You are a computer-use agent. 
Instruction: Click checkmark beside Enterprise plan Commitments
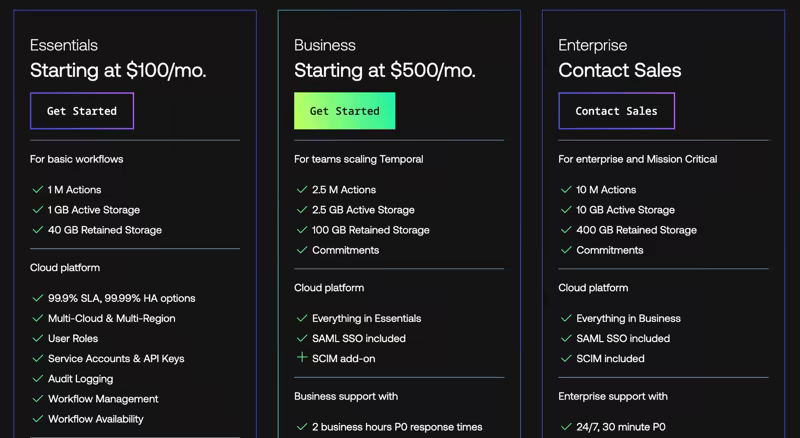(566, 250)
